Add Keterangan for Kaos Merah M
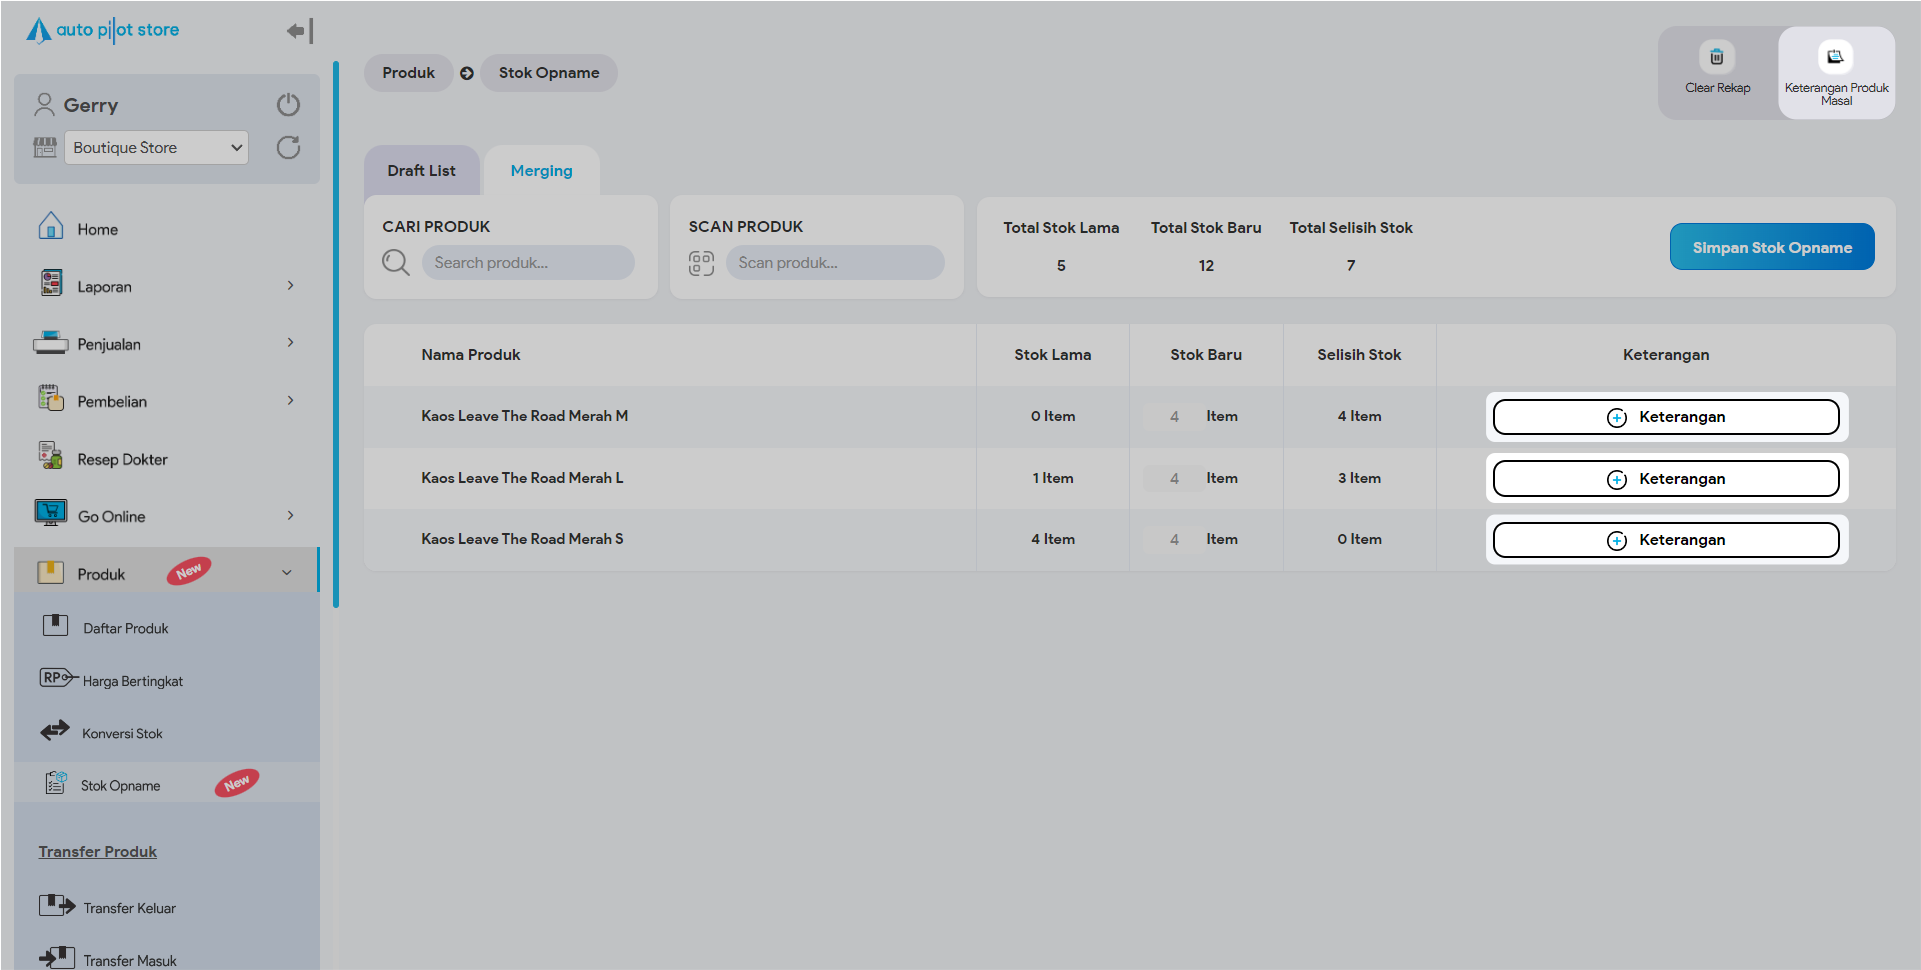This screenshot has height=970, width=1921. point(1665,417)
